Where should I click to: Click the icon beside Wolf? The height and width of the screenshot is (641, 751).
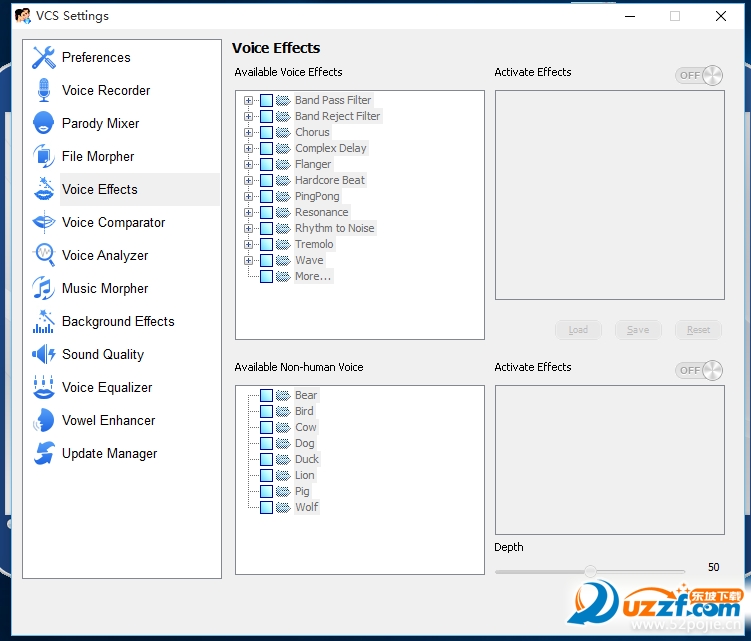tap(283, 507)
